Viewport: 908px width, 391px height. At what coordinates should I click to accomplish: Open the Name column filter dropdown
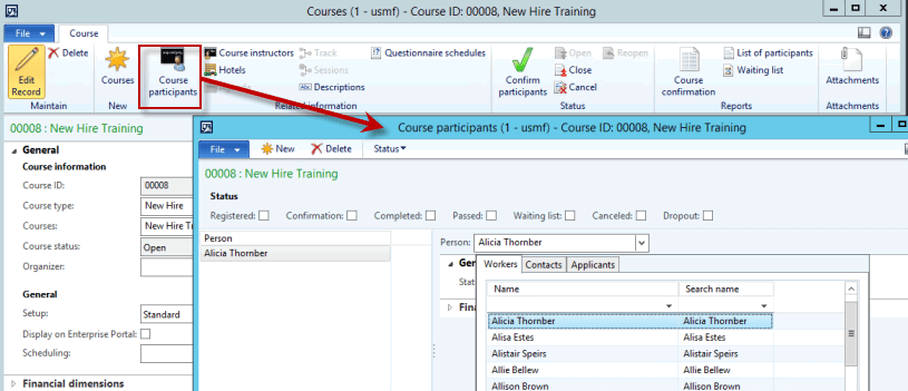(x=669, y=305)
